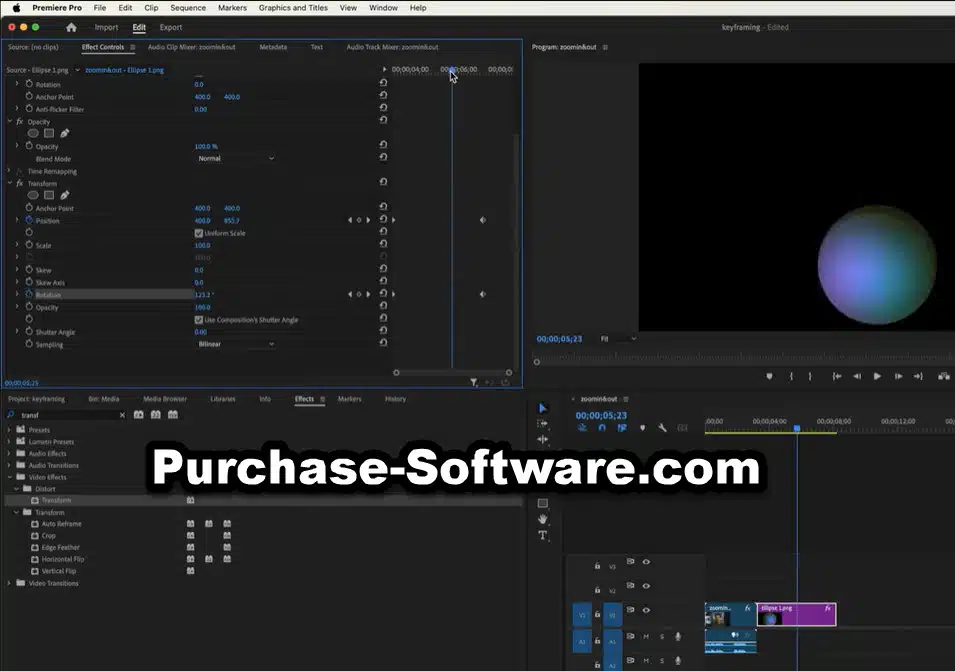Viewport: 955px width, 671px height.
Task: Hide track V1 with eye icon
Action: coord(646,610)
